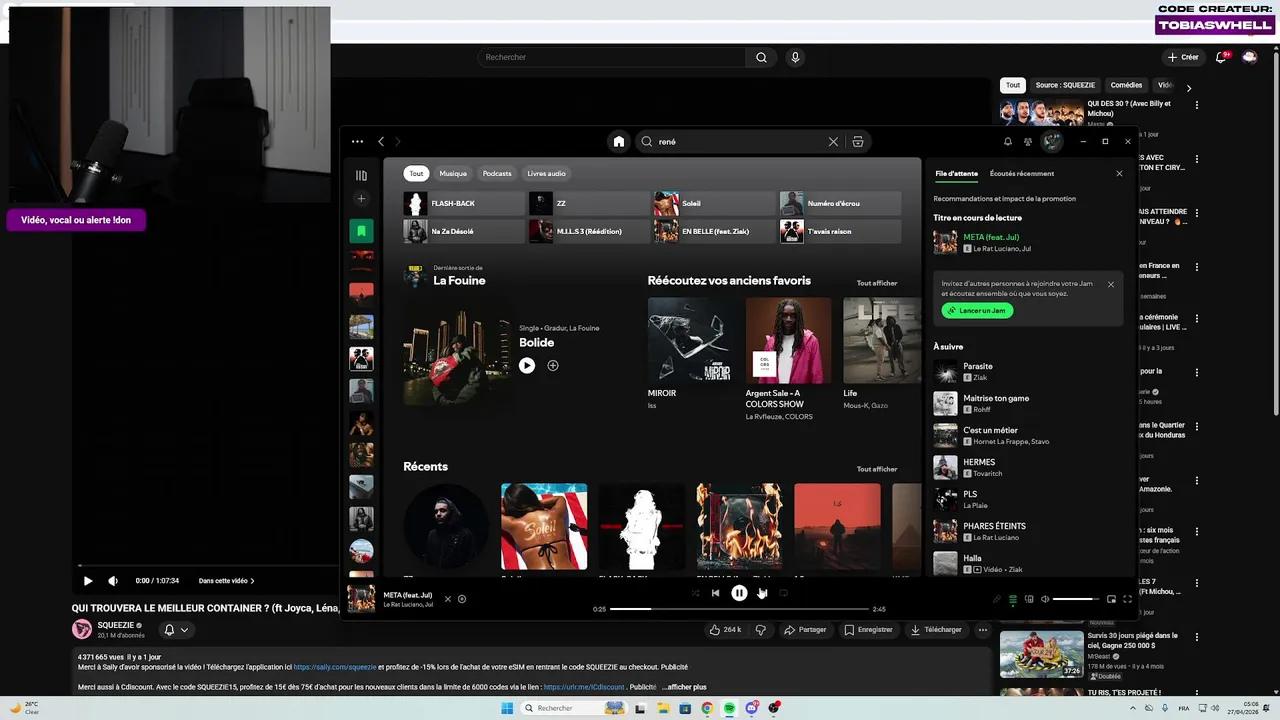
Task: Skip to next track in Spotify
Action: click(762, 593)
